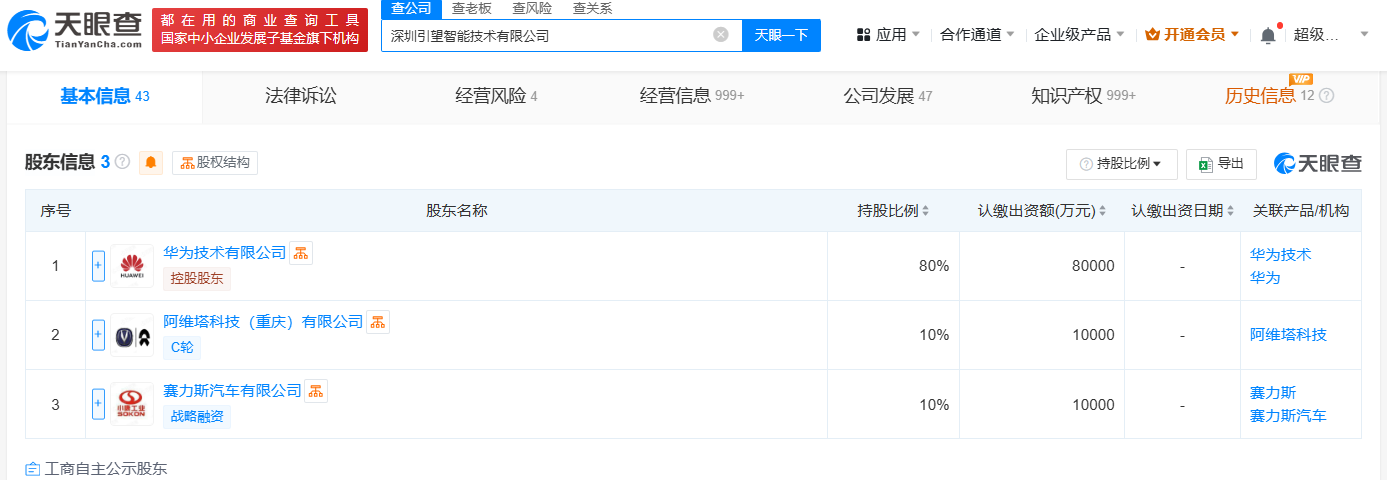Expand row 2 for 阿维塔科技

[98, 335]
